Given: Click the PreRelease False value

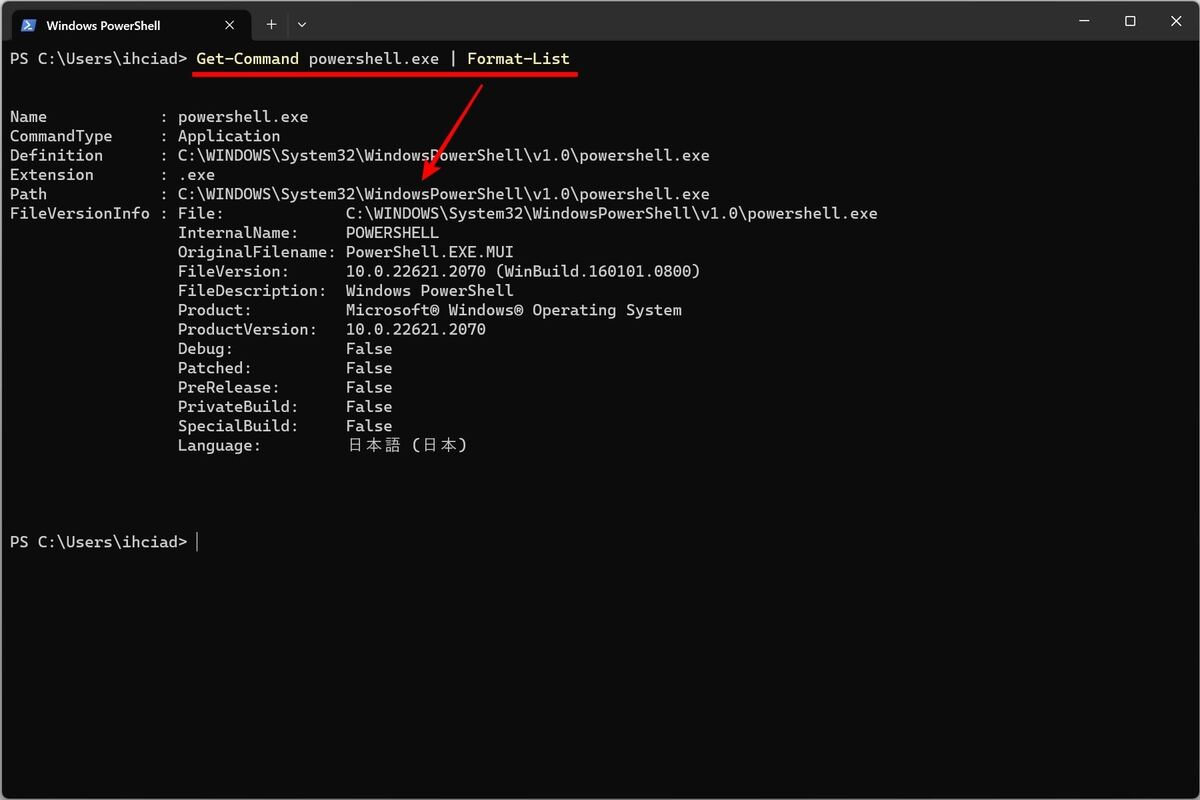Looking at the screenshot, I should [369, 387].
